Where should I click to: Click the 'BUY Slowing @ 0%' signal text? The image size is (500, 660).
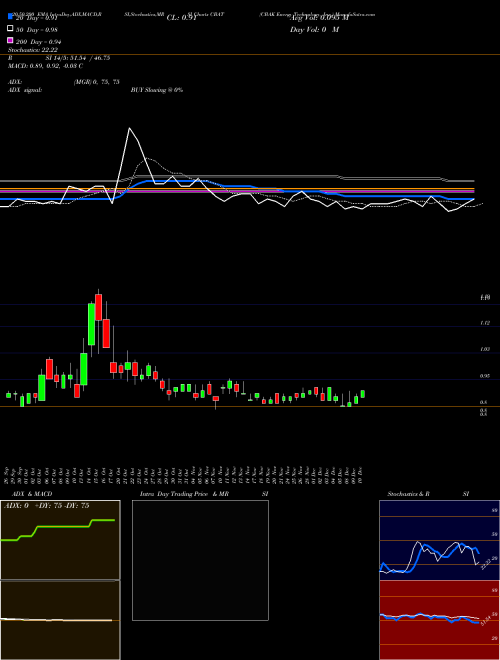157,90
